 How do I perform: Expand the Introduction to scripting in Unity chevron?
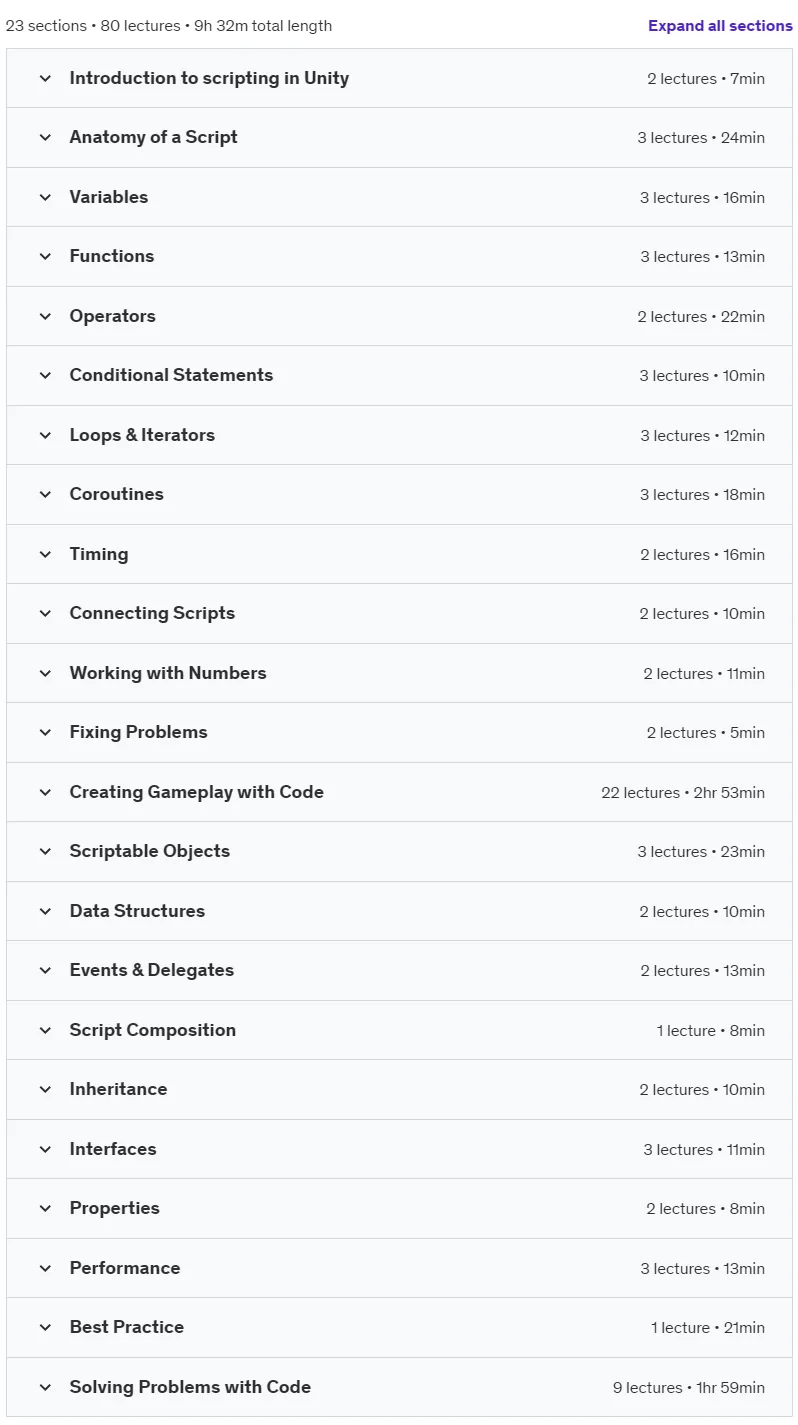[45, 78]
